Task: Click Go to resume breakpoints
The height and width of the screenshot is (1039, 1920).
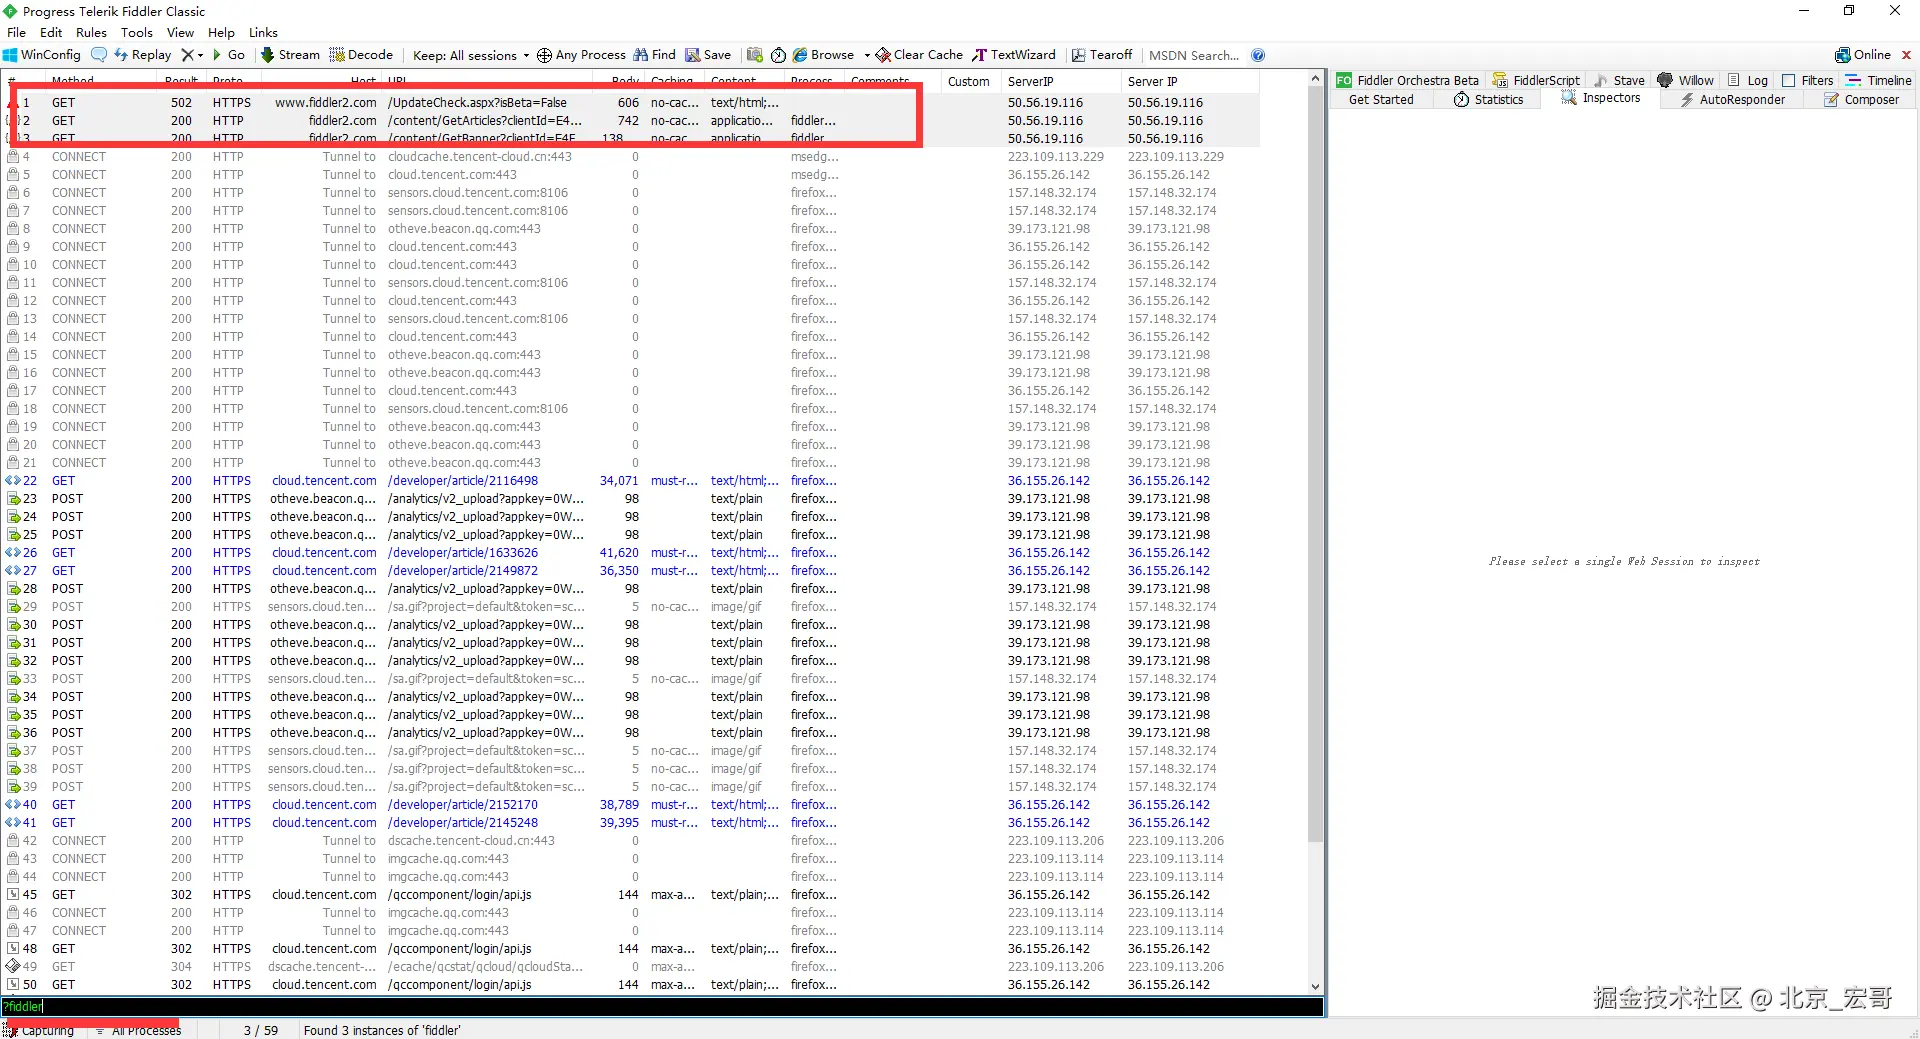Action: [229, 55]
